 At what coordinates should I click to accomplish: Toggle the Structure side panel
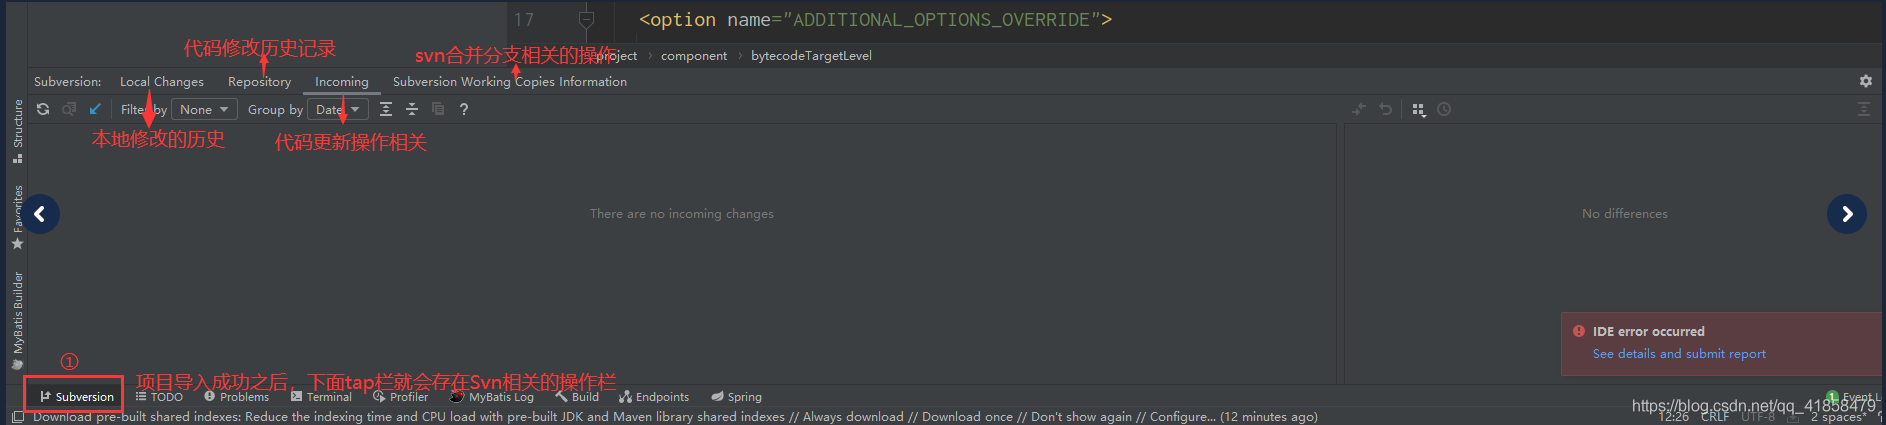click(x=17, y=130)
